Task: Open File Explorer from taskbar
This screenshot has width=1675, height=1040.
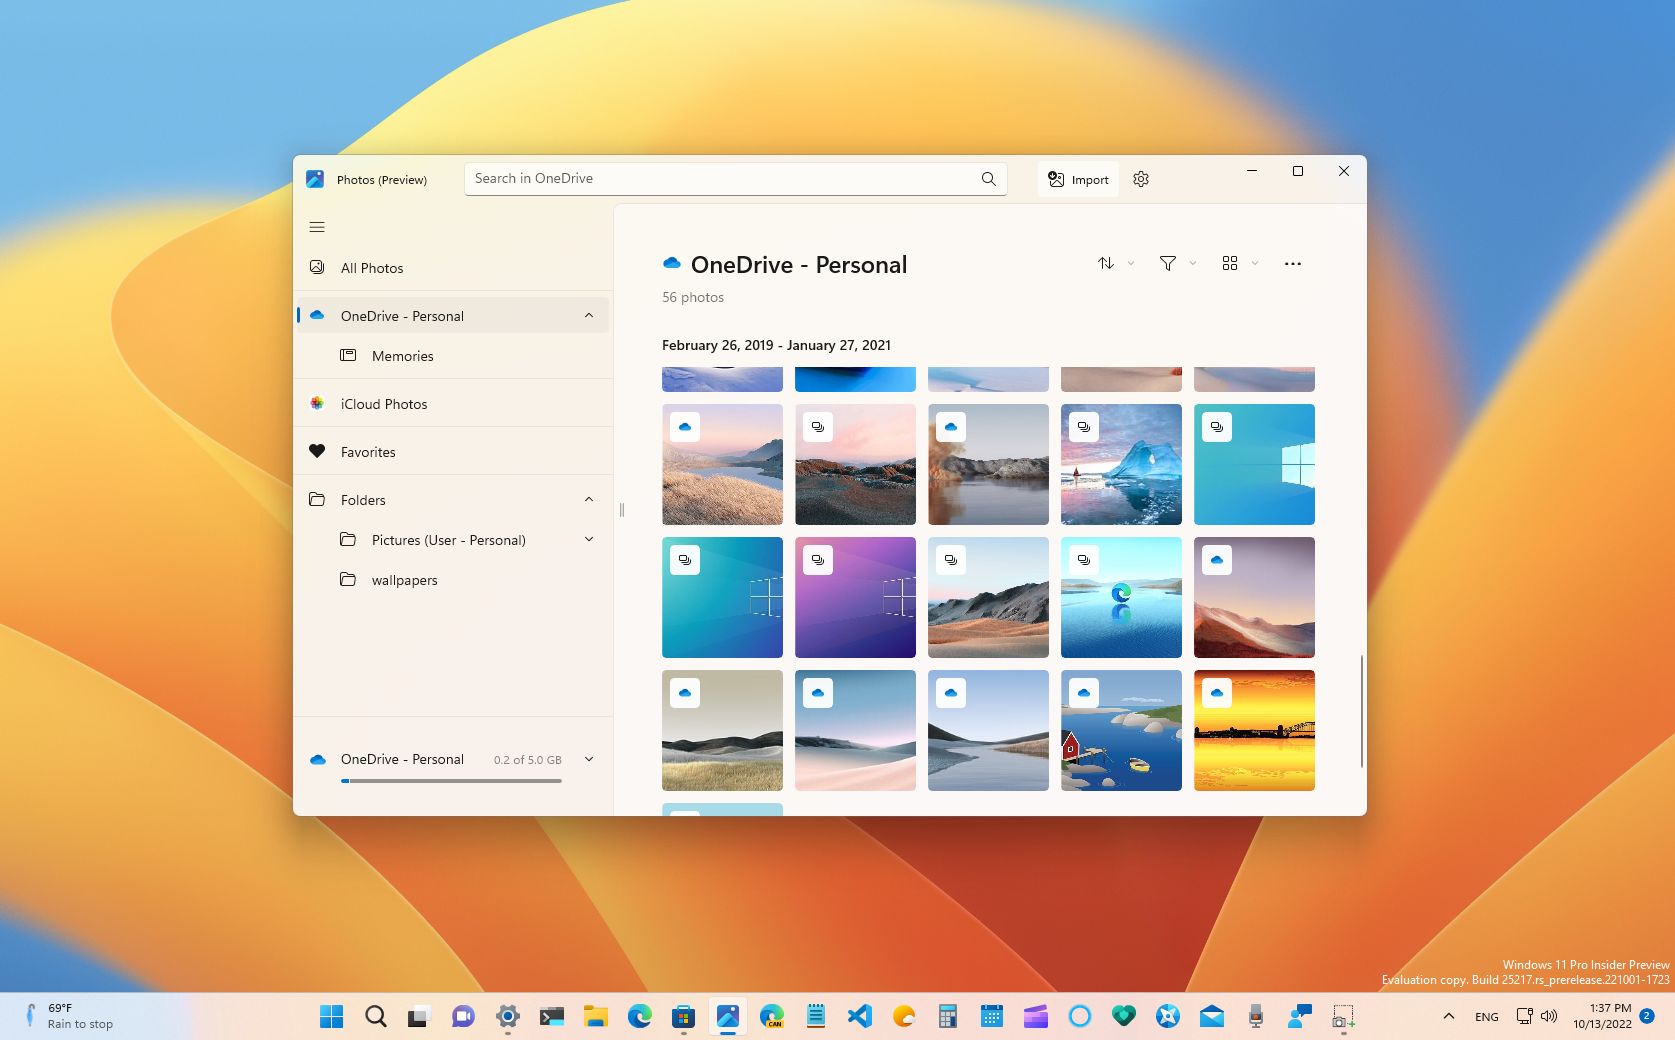Action: tap(596, 1017)
